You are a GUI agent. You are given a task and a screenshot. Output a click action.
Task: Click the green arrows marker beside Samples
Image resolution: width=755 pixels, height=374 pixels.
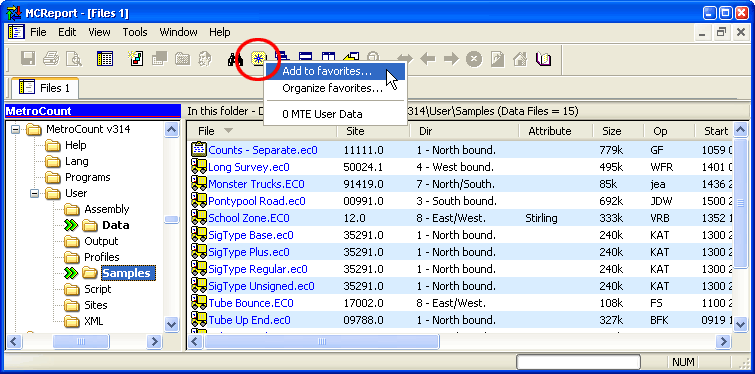[71, 273]
